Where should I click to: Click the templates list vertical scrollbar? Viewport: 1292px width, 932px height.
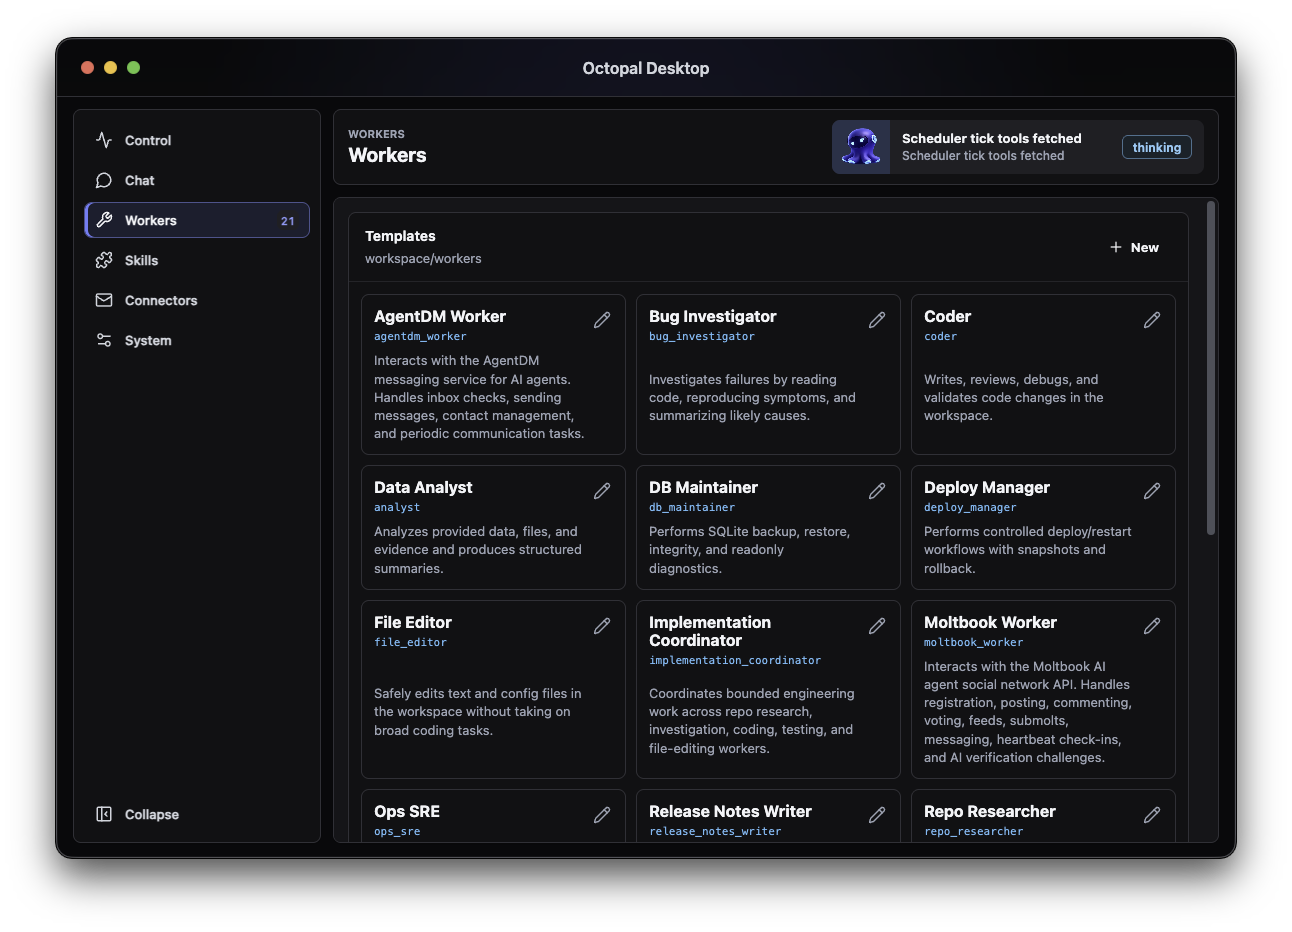point(1211,368)
